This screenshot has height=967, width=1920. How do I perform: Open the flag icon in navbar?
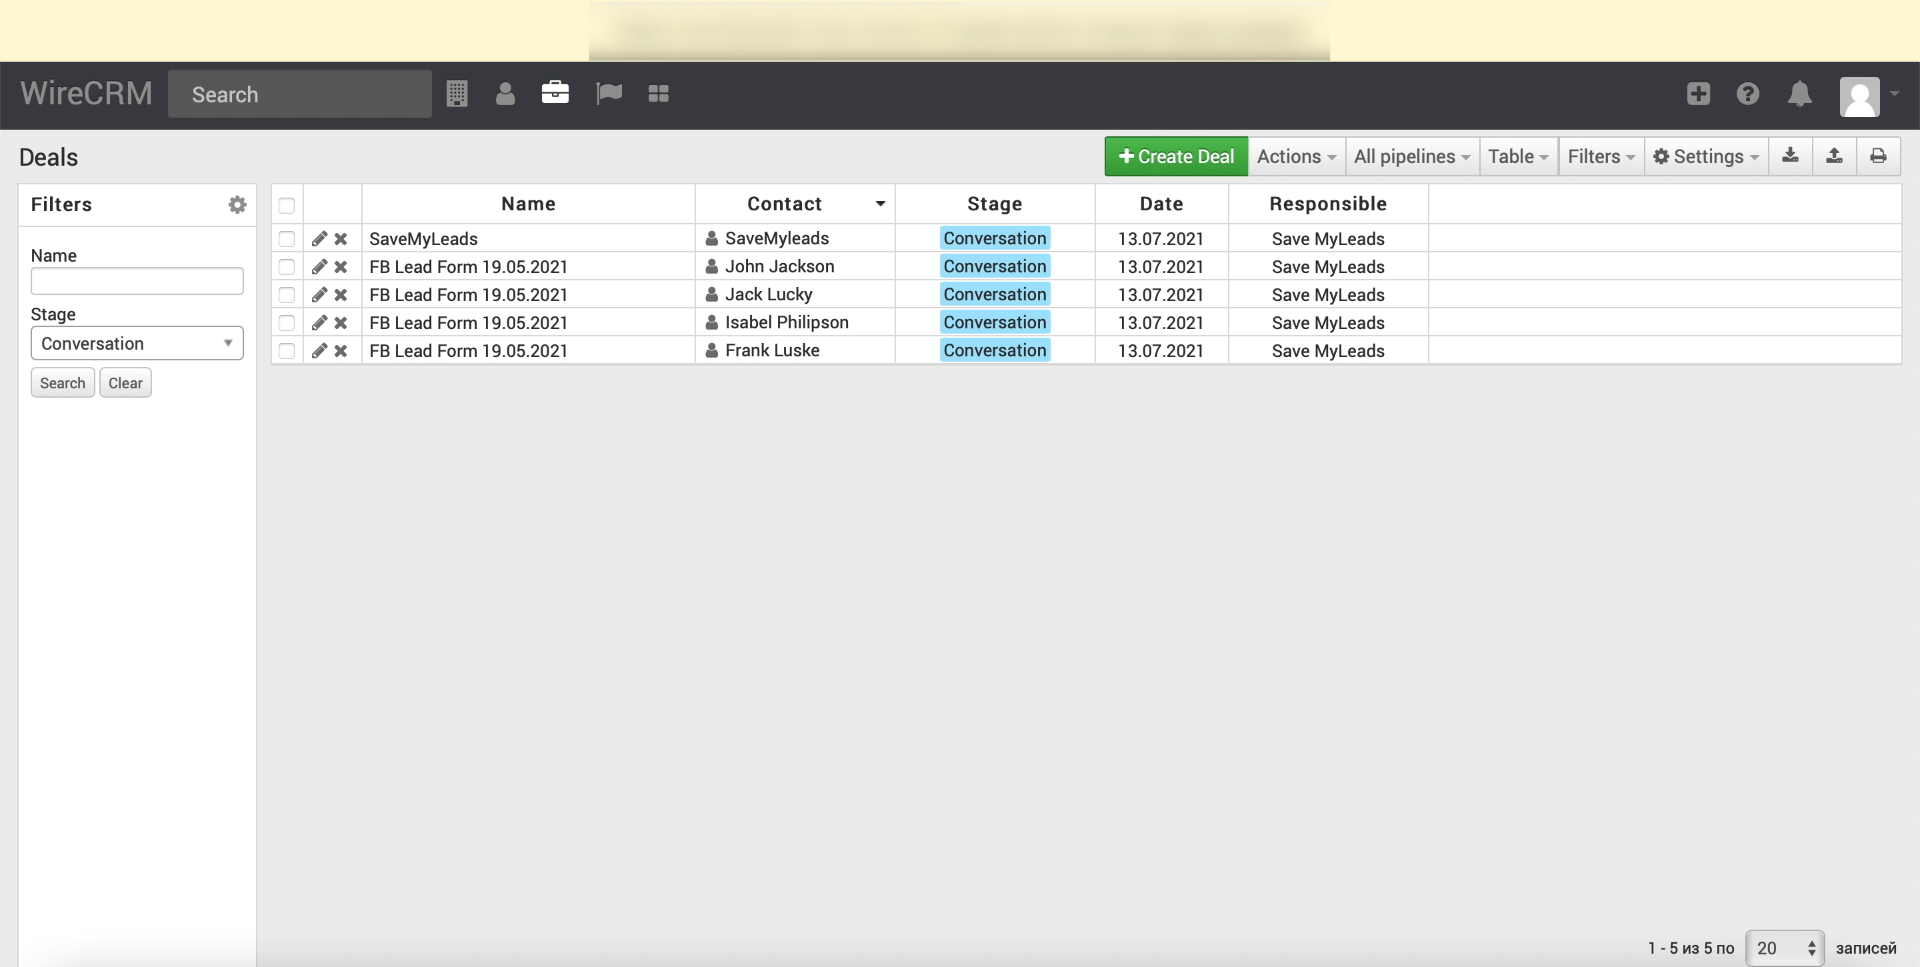pos(609,94)
